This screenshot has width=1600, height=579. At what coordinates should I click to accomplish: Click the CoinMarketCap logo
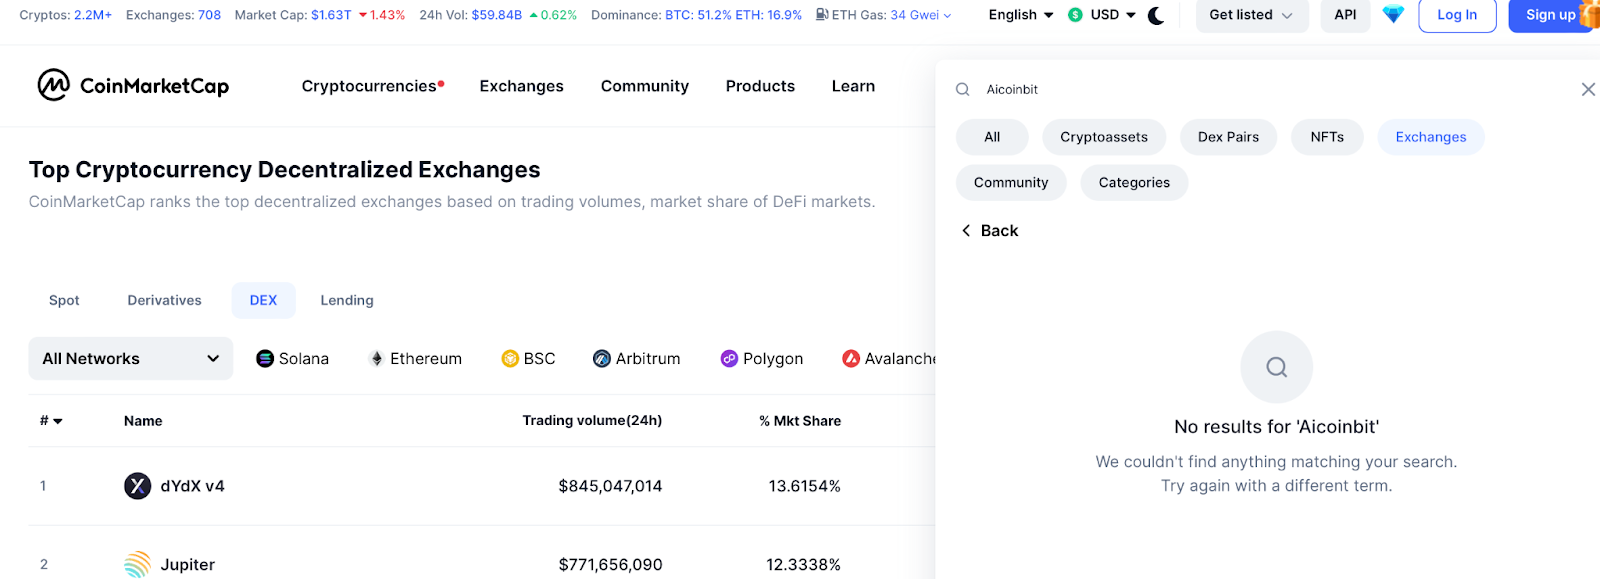(x=133, y=86)
